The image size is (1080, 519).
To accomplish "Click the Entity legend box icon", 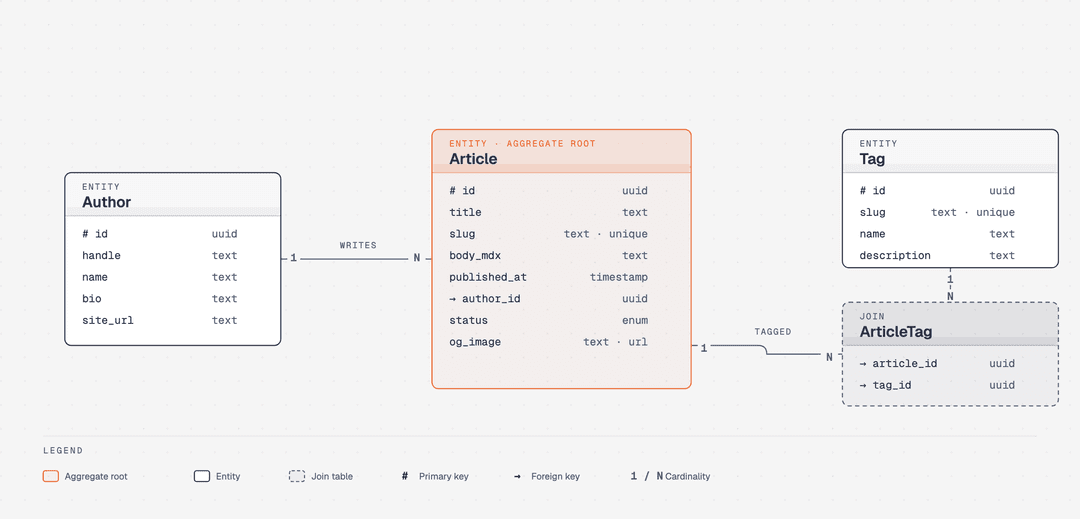I will pyautogui.click(x=202, y=476).
